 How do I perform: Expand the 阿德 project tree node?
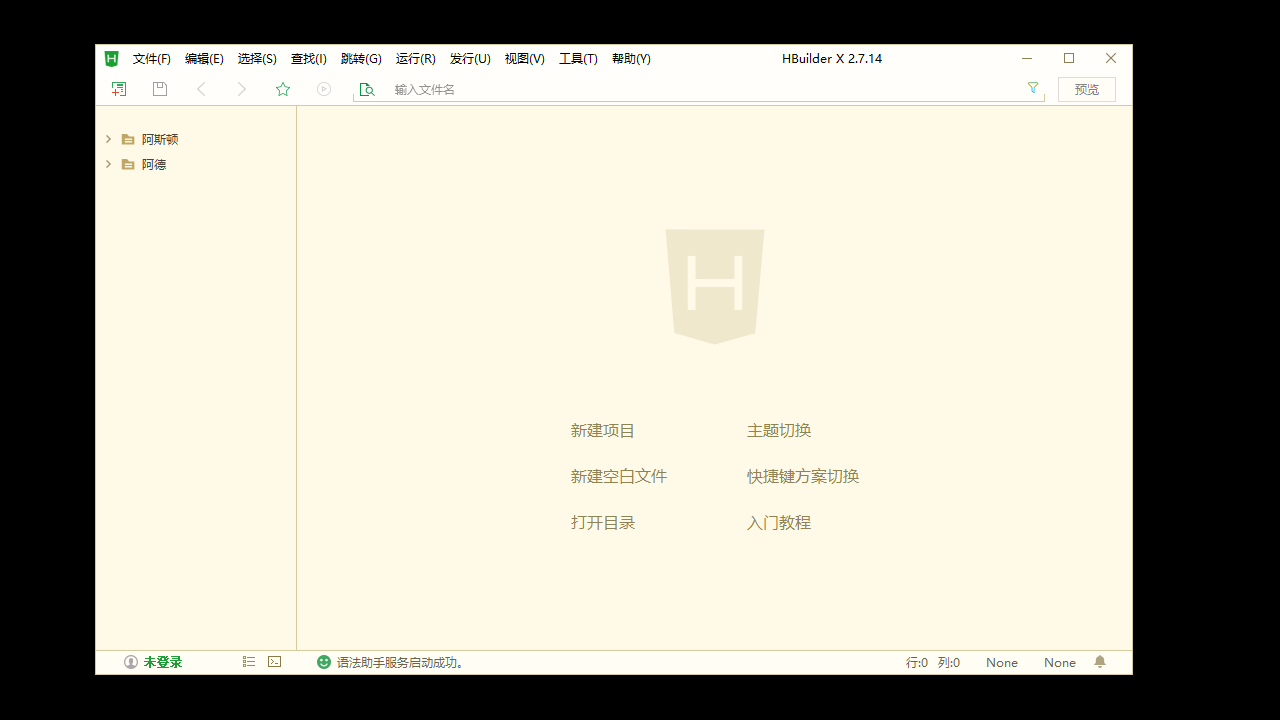point(108,163)
